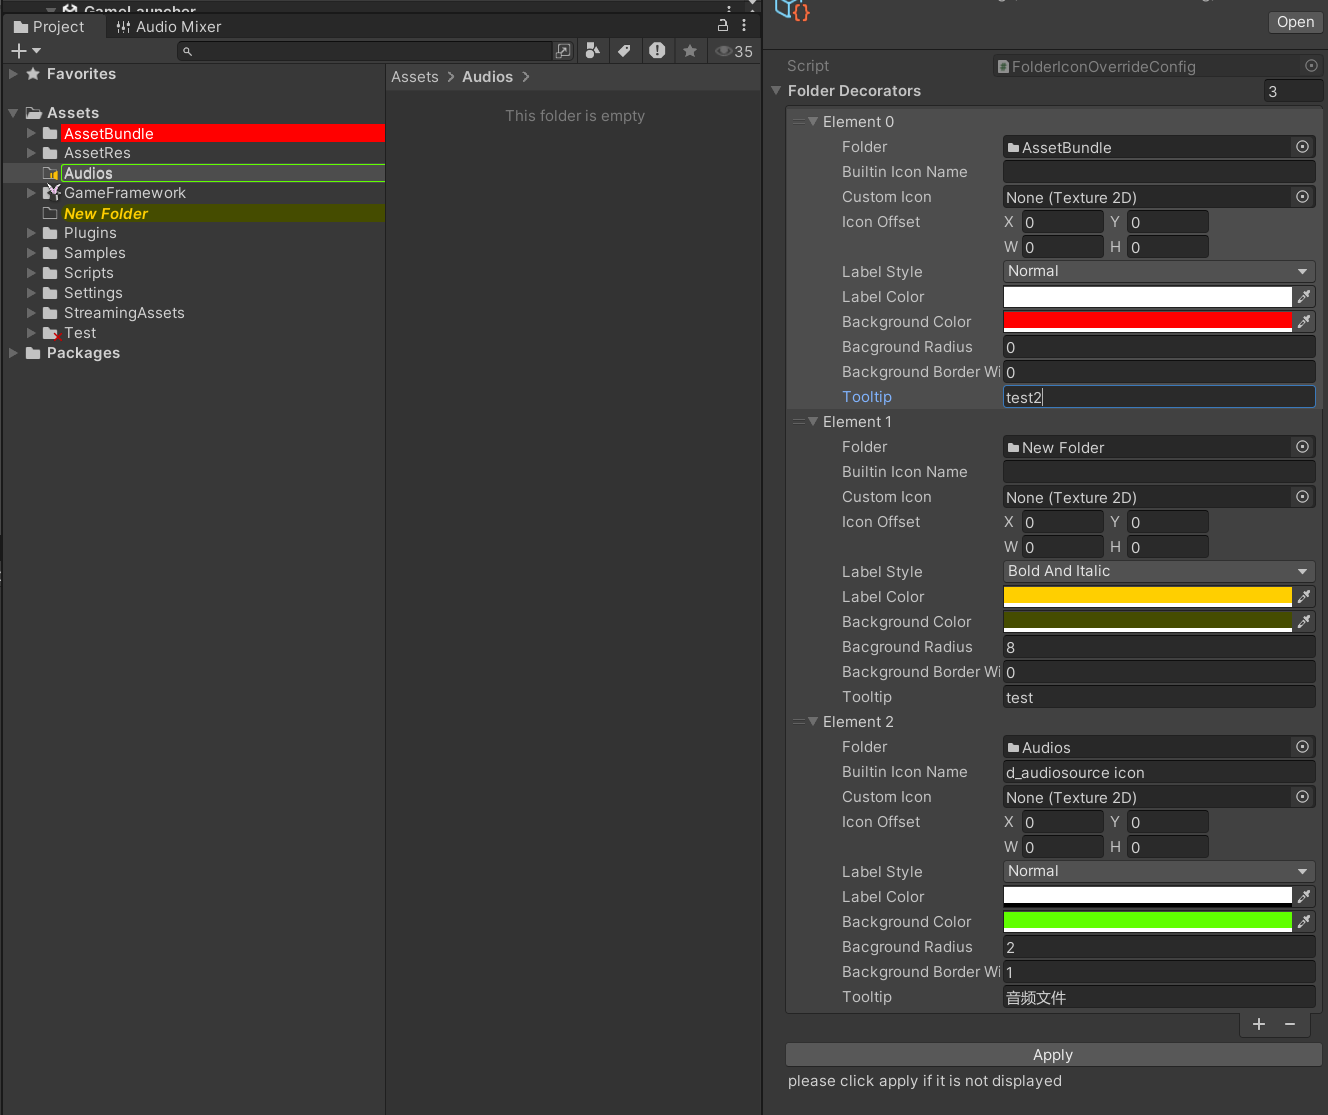Collapse the Assets root folder
Viewport: 1328px width, 1115px height.
click(13, 113)
